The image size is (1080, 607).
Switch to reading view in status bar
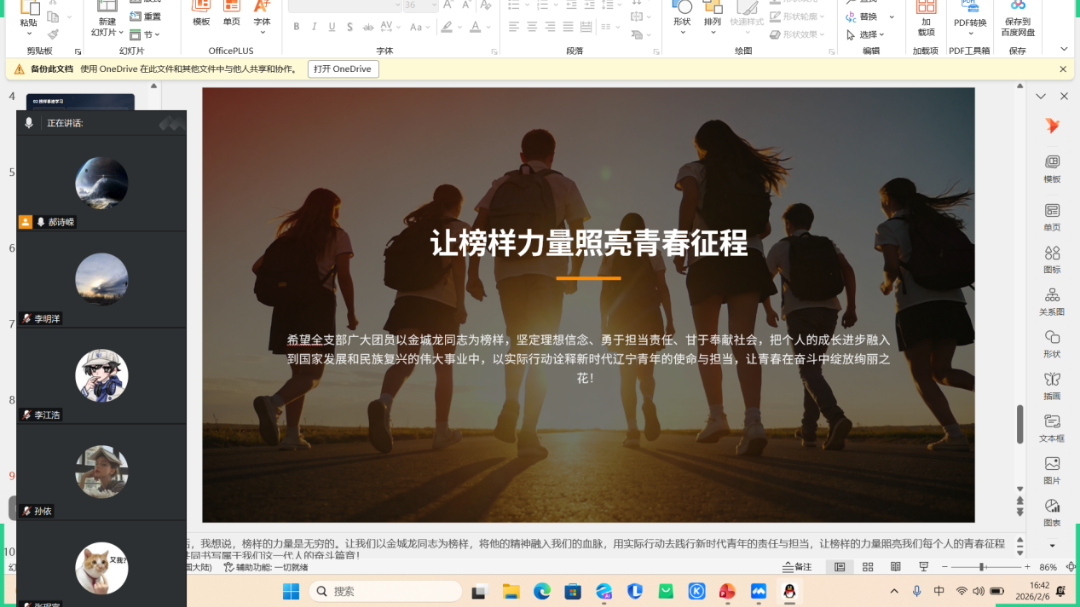[894, 567]
